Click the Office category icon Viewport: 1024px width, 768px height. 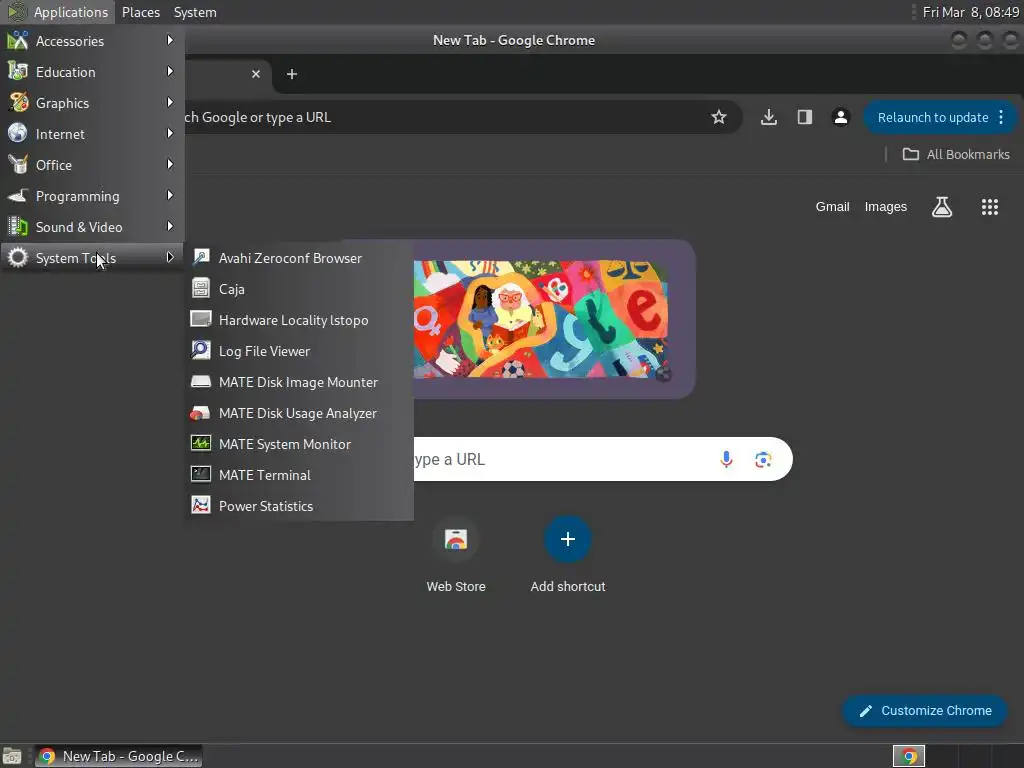pyautogui.click(x=18, y=165)
